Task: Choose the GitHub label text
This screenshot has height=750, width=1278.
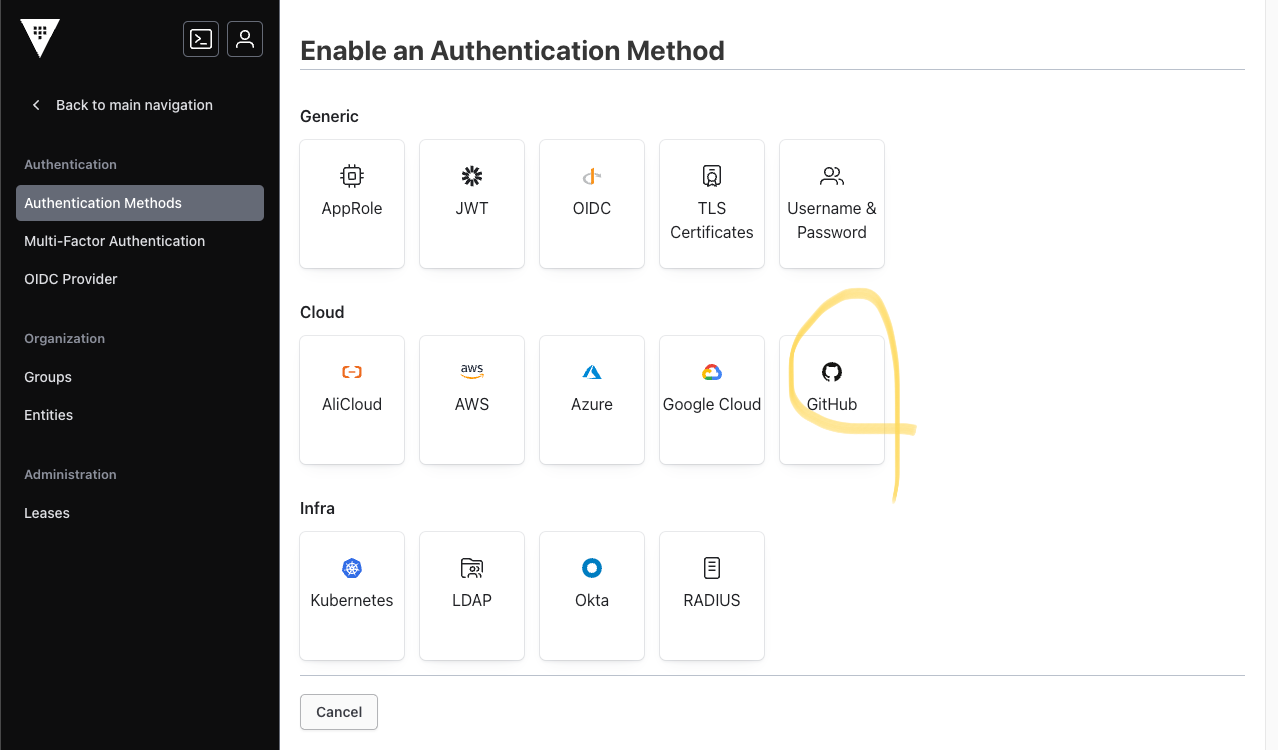Action: pos(832,405)
